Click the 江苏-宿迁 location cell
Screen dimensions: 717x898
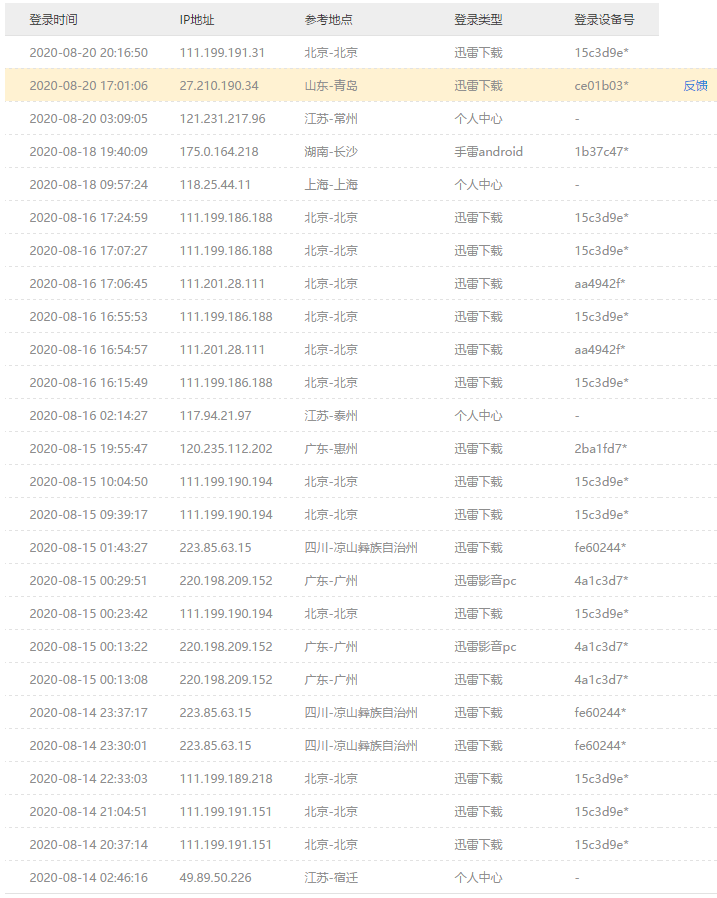point(331,878)
